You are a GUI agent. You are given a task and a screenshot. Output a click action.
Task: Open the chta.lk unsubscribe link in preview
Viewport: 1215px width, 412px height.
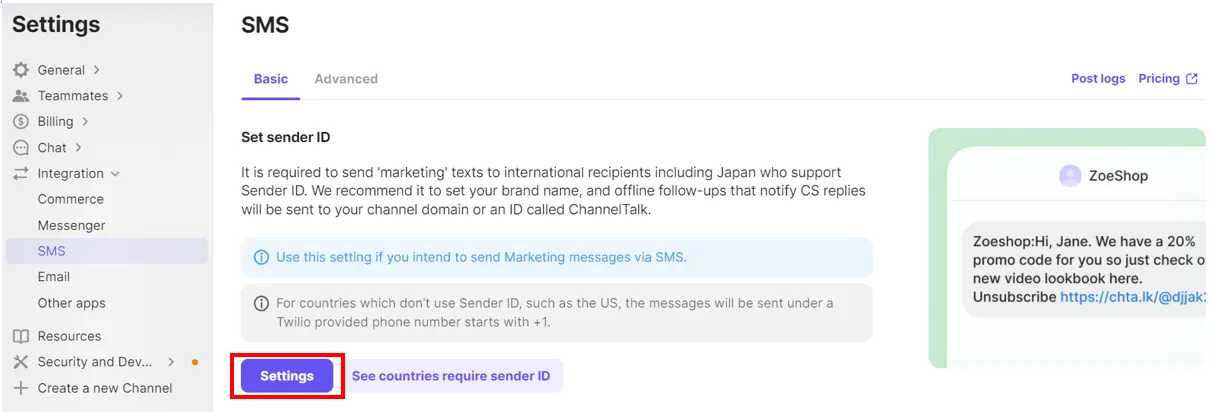[1132, 297]
